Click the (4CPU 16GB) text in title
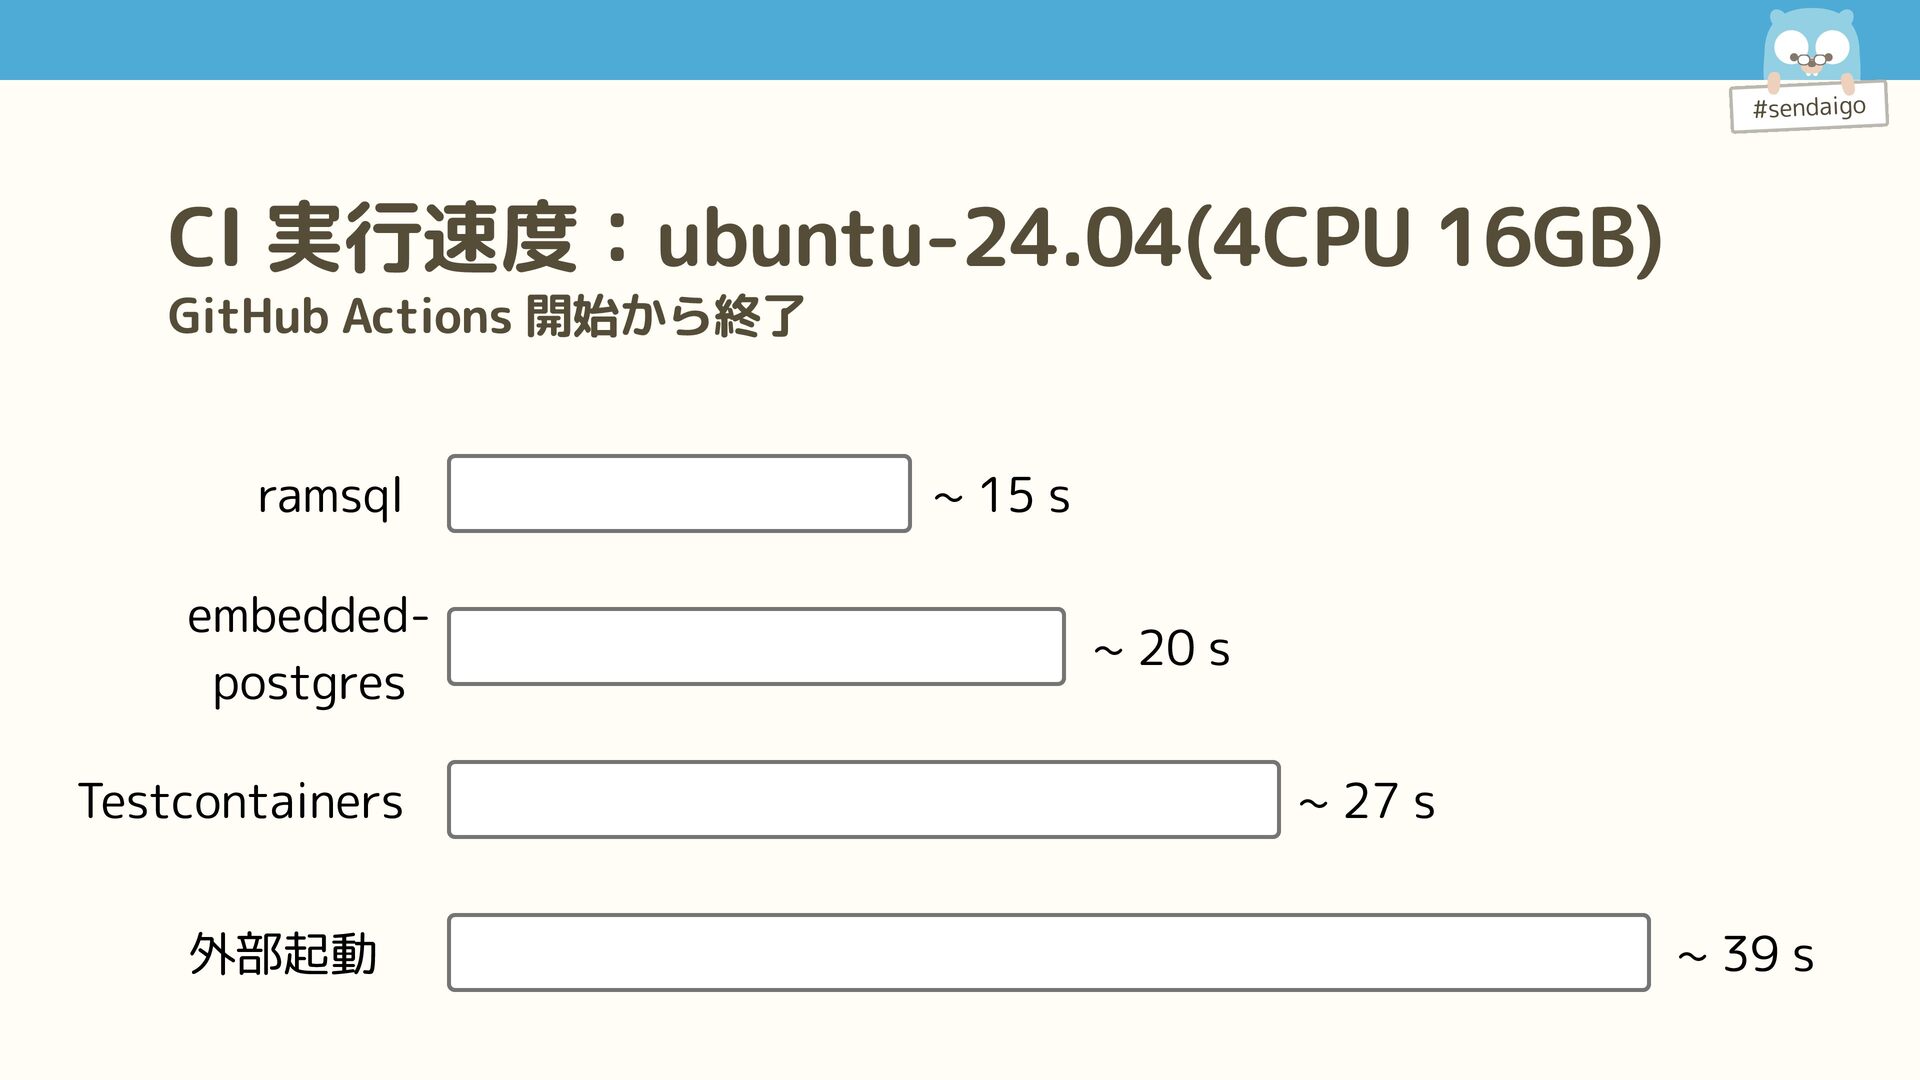This screenshot has height=1080, width=1920. pyautogui.click(x=1425, y=238)
